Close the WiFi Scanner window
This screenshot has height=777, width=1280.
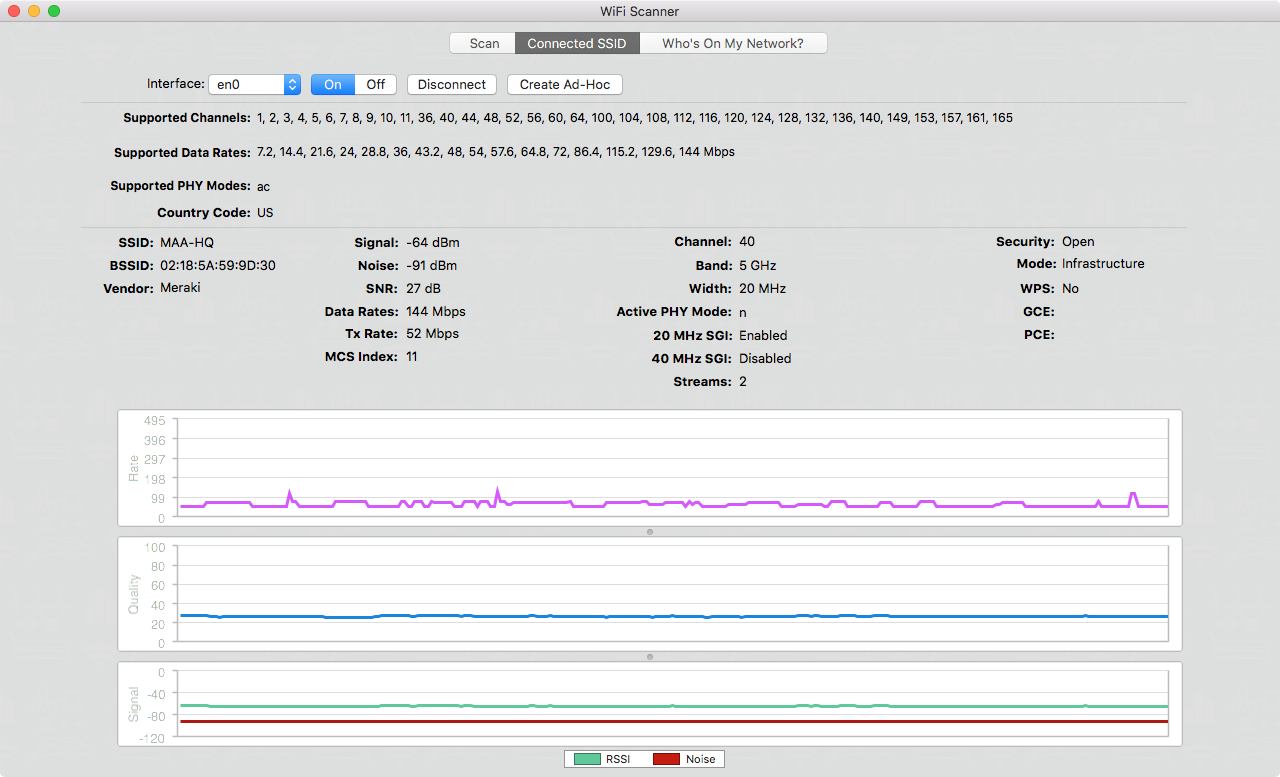point(14,11)
